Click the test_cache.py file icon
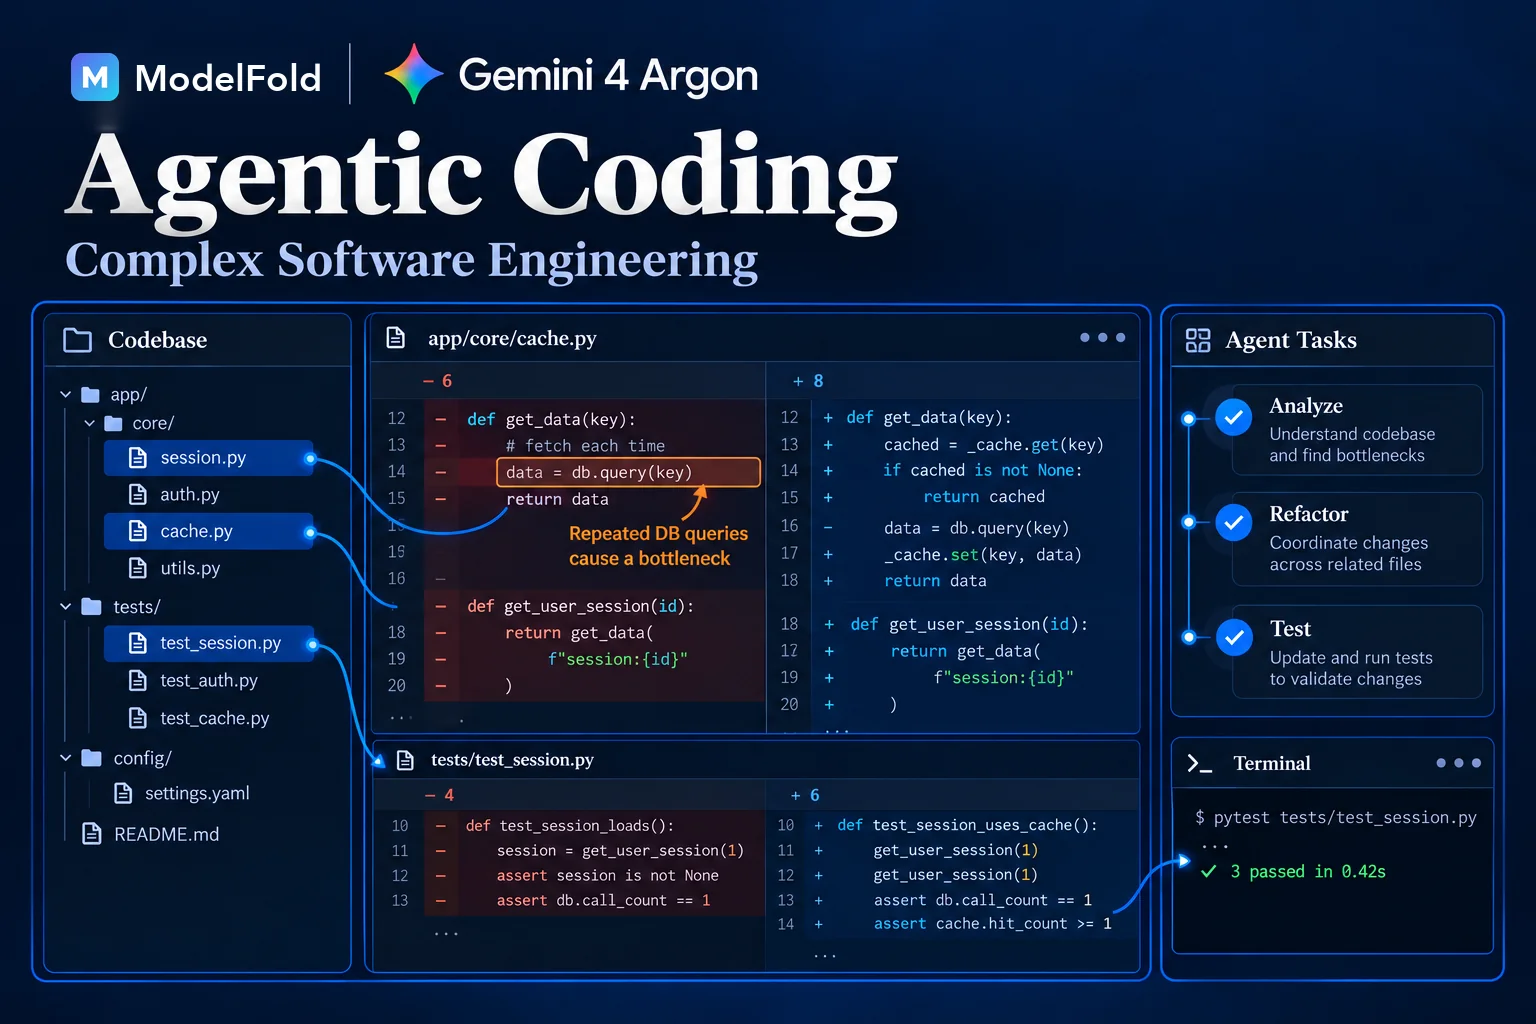The image size is (1536, 1024). coord(138,718)
